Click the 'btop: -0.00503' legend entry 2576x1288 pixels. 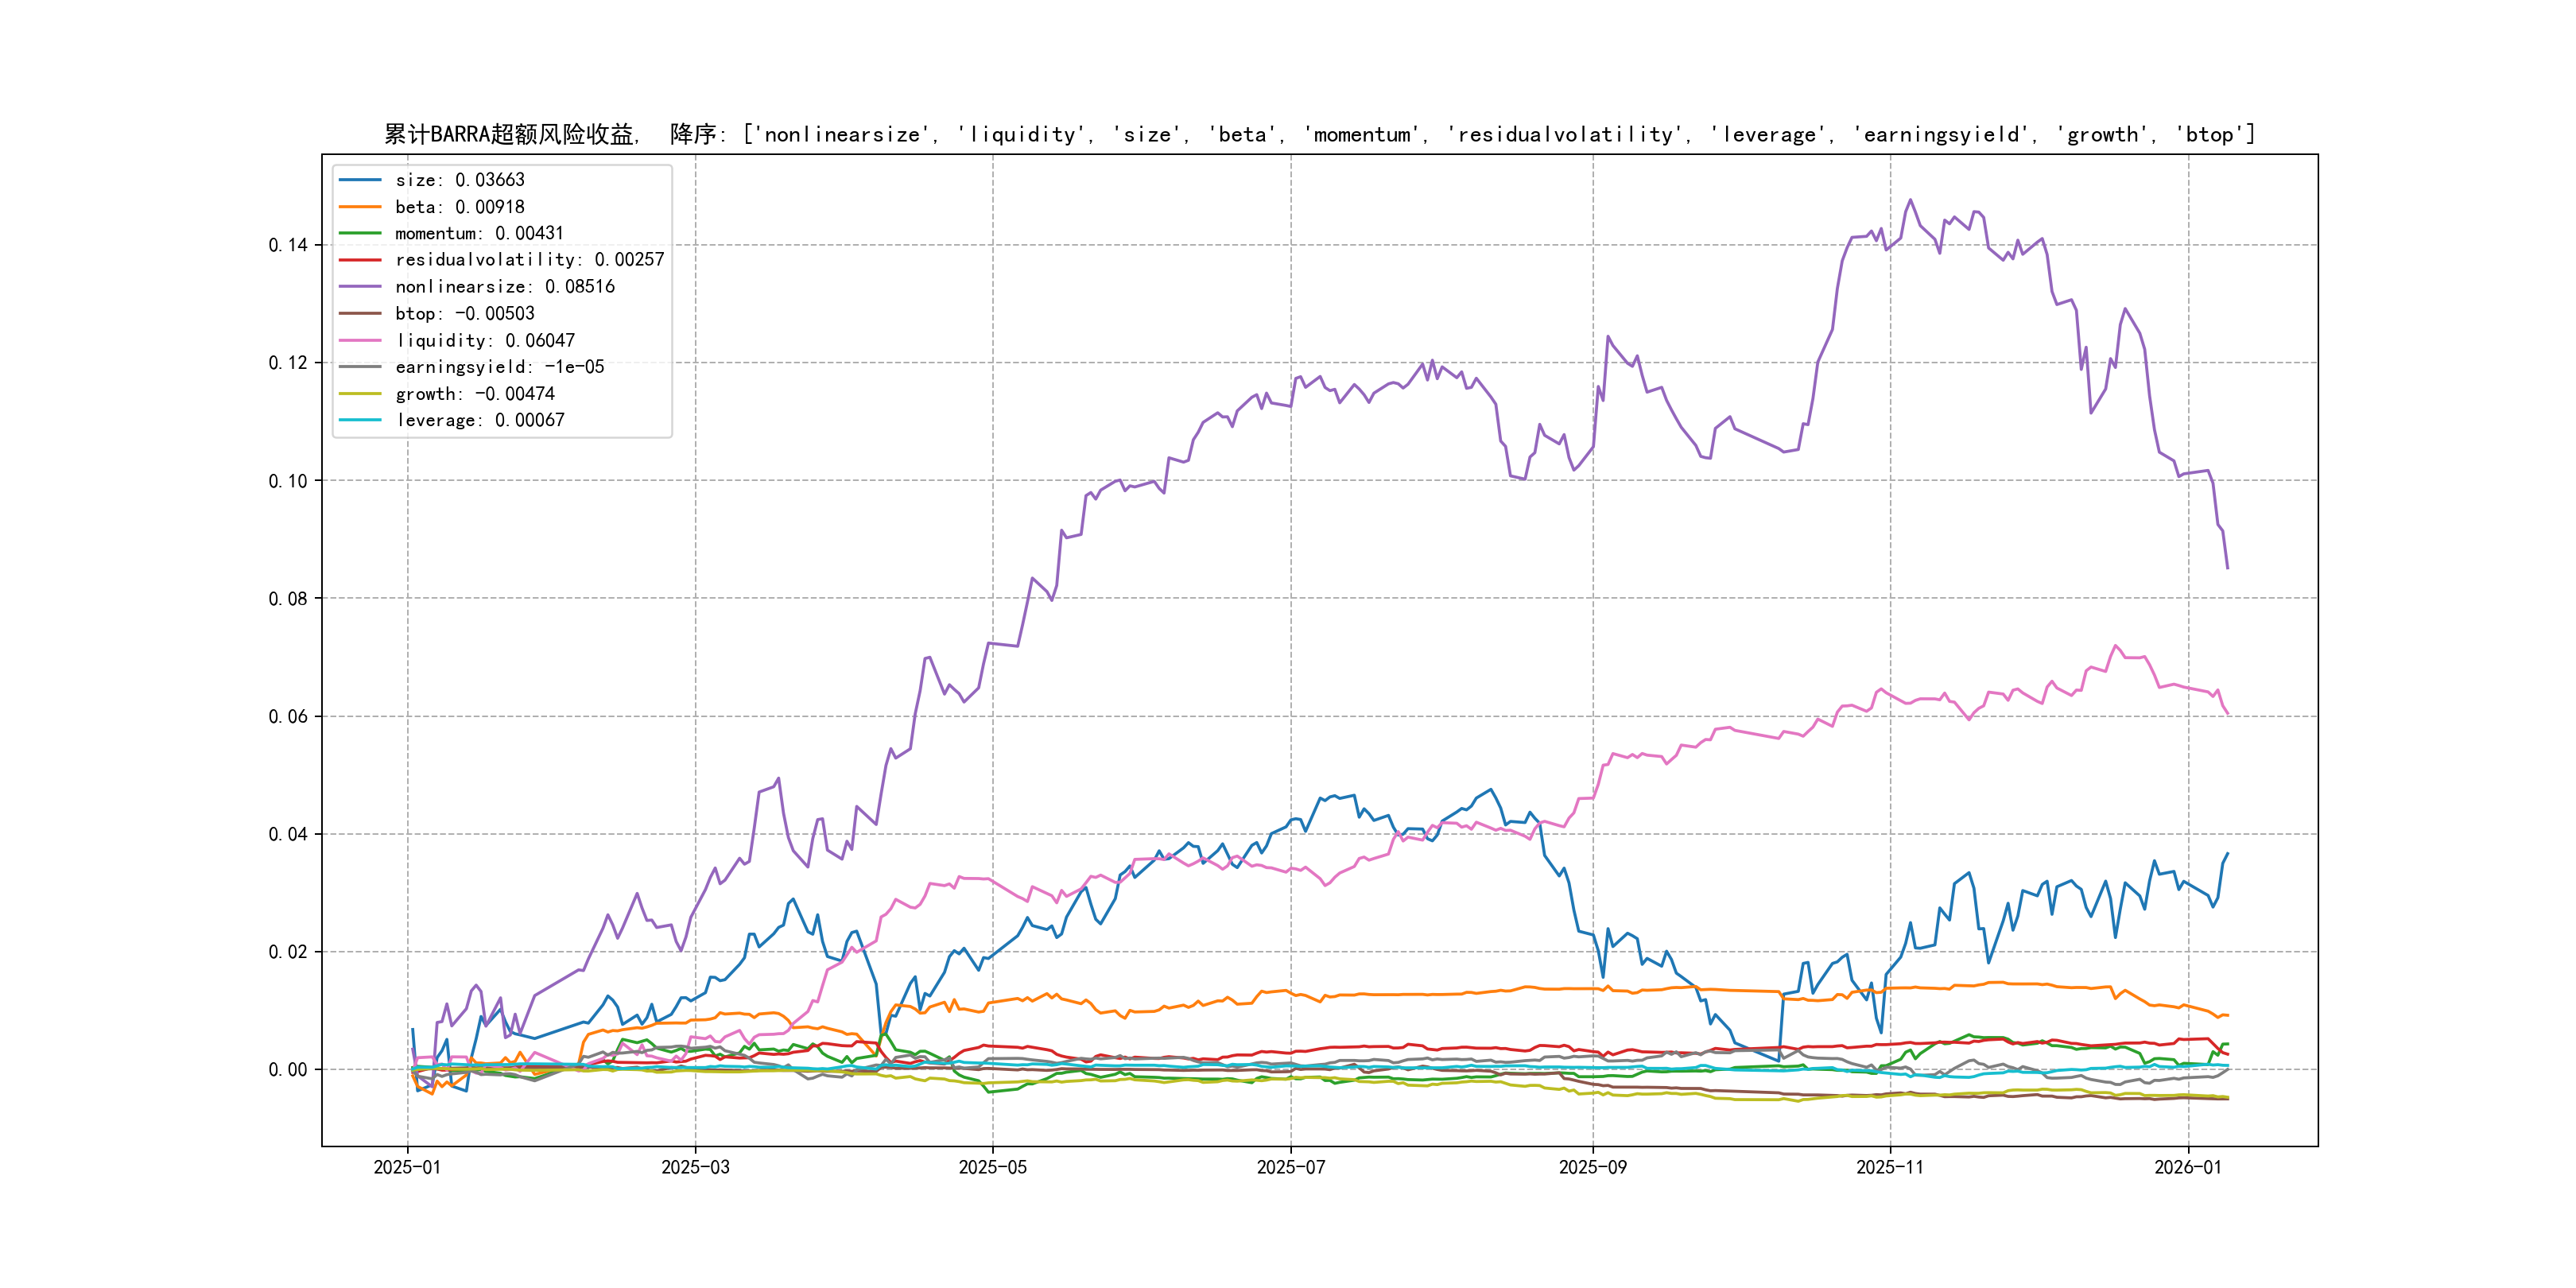(464, 314)
